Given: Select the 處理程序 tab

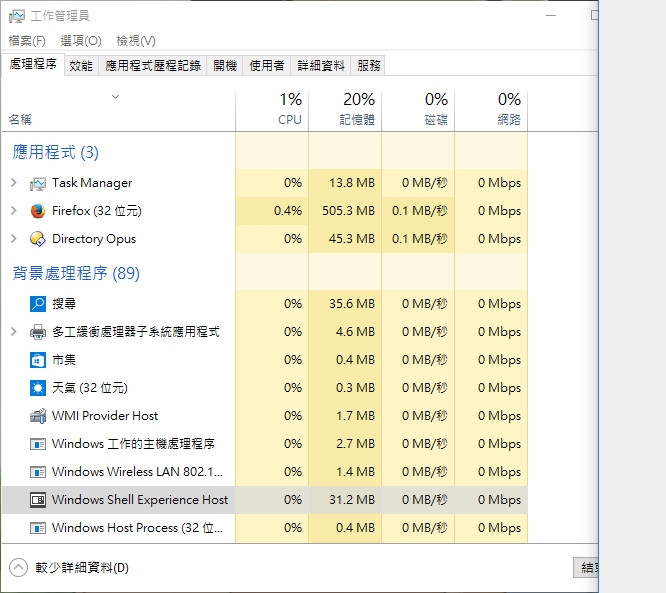Looking at the screenshot, I should [x=33, y=64].
